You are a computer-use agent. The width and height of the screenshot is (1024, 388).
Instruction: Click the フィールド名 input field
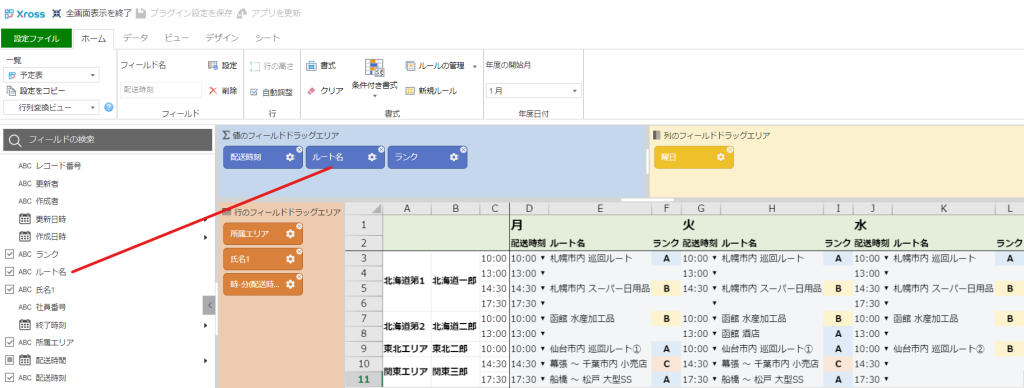click(161, 91)
